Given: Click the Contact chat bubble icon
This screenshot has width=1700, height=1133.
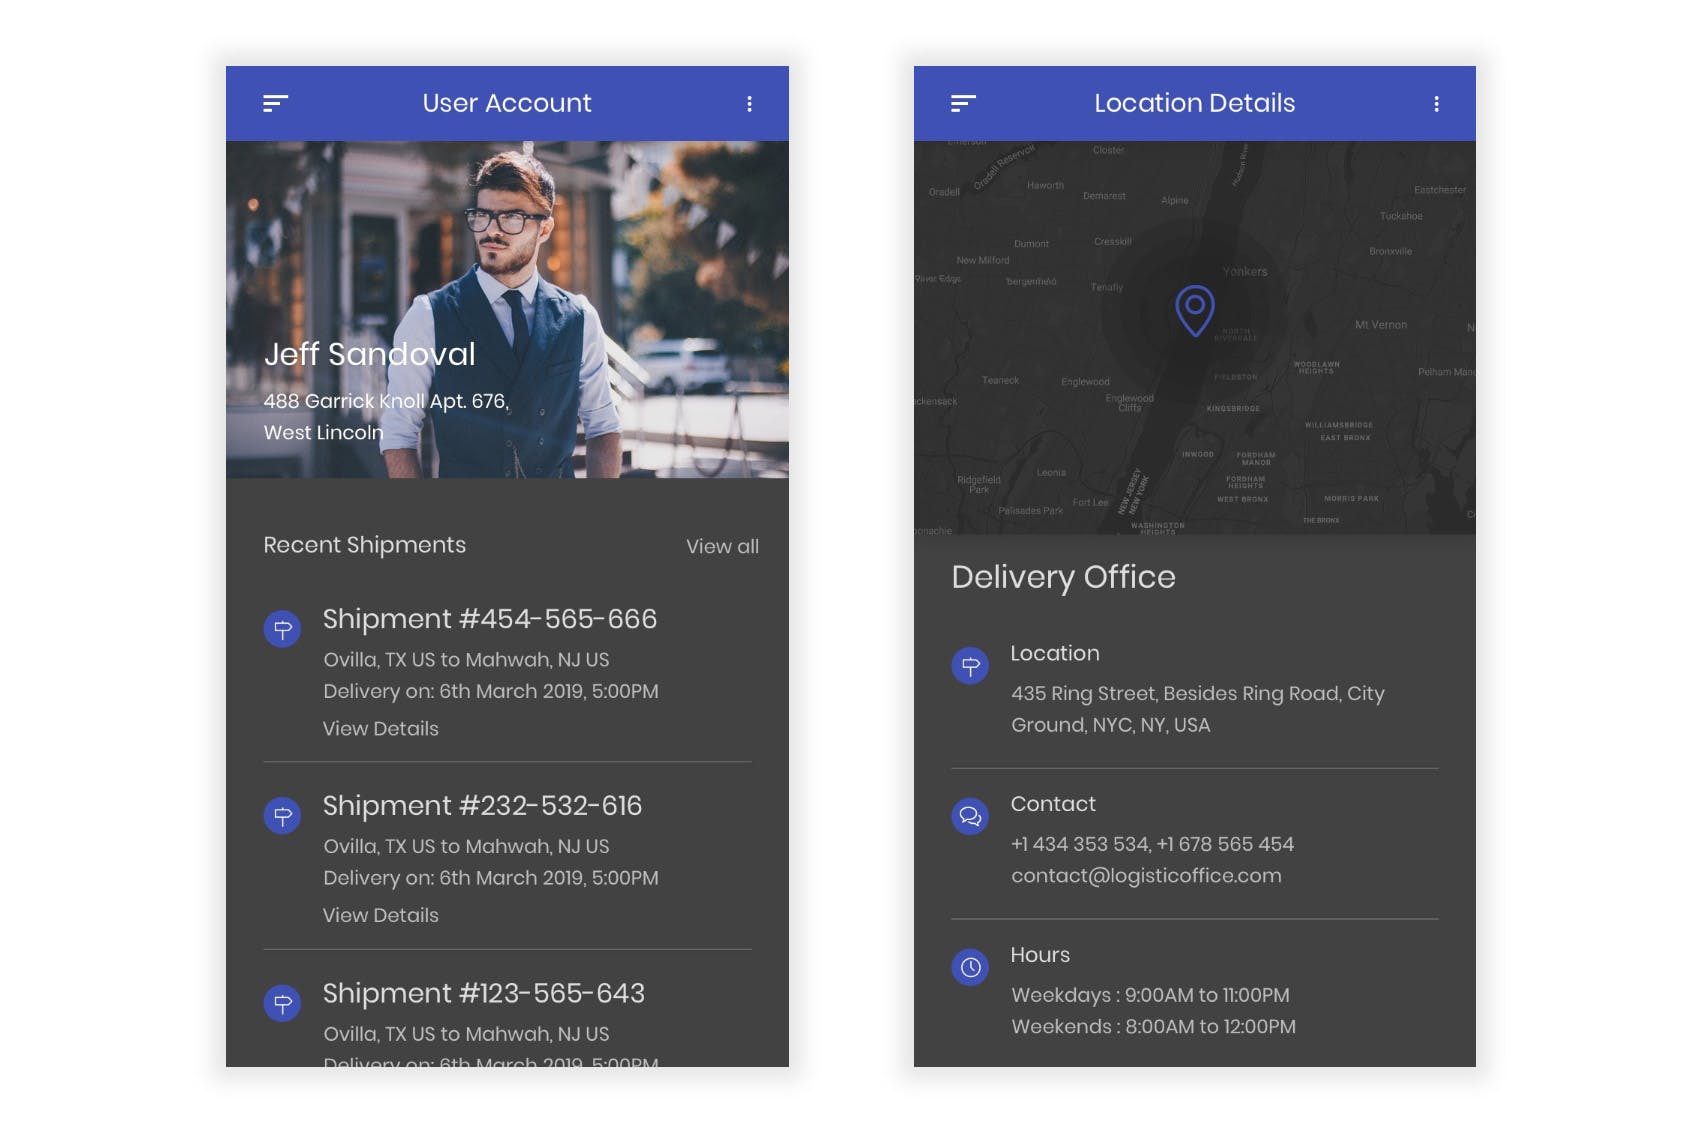Looking at the screenshot, I should click(x=969, y=815).
